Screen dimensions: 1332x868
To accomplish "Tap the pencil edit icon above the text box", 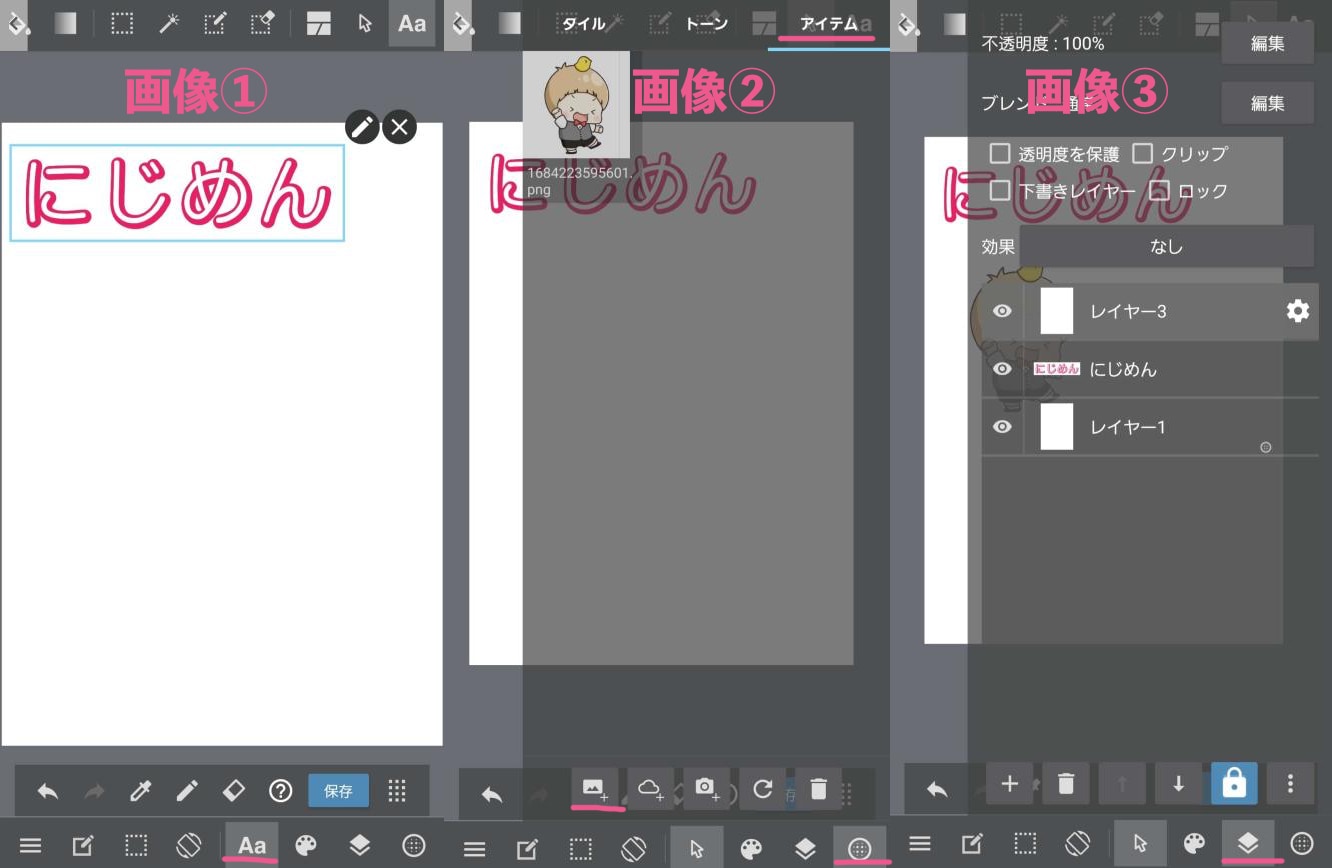I will (x=362, y=127).
